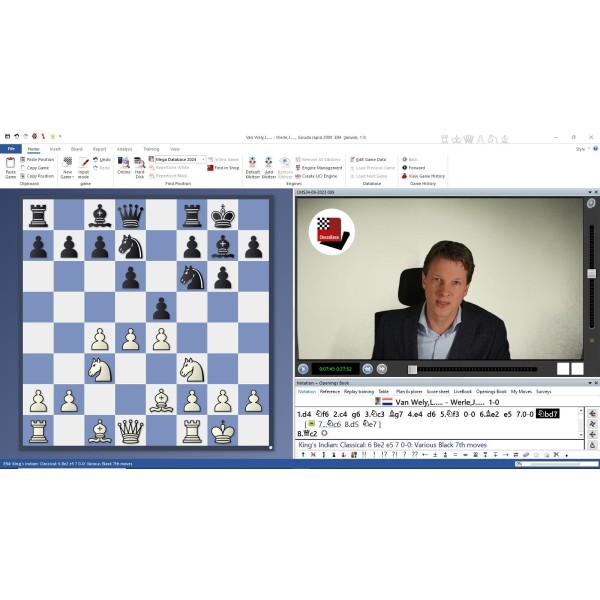Open the Style dropdown
The image size is (600, 600).
(x=582, y=149)
